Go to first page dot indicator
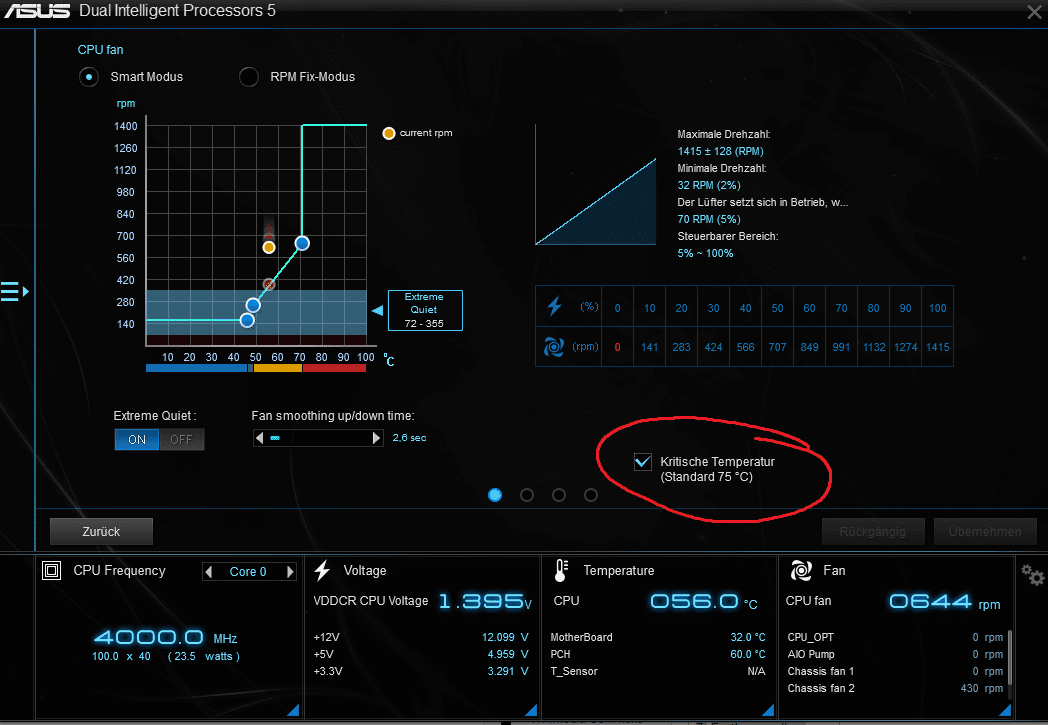The width and height of the screenshot is (1048, 725). 495,495
